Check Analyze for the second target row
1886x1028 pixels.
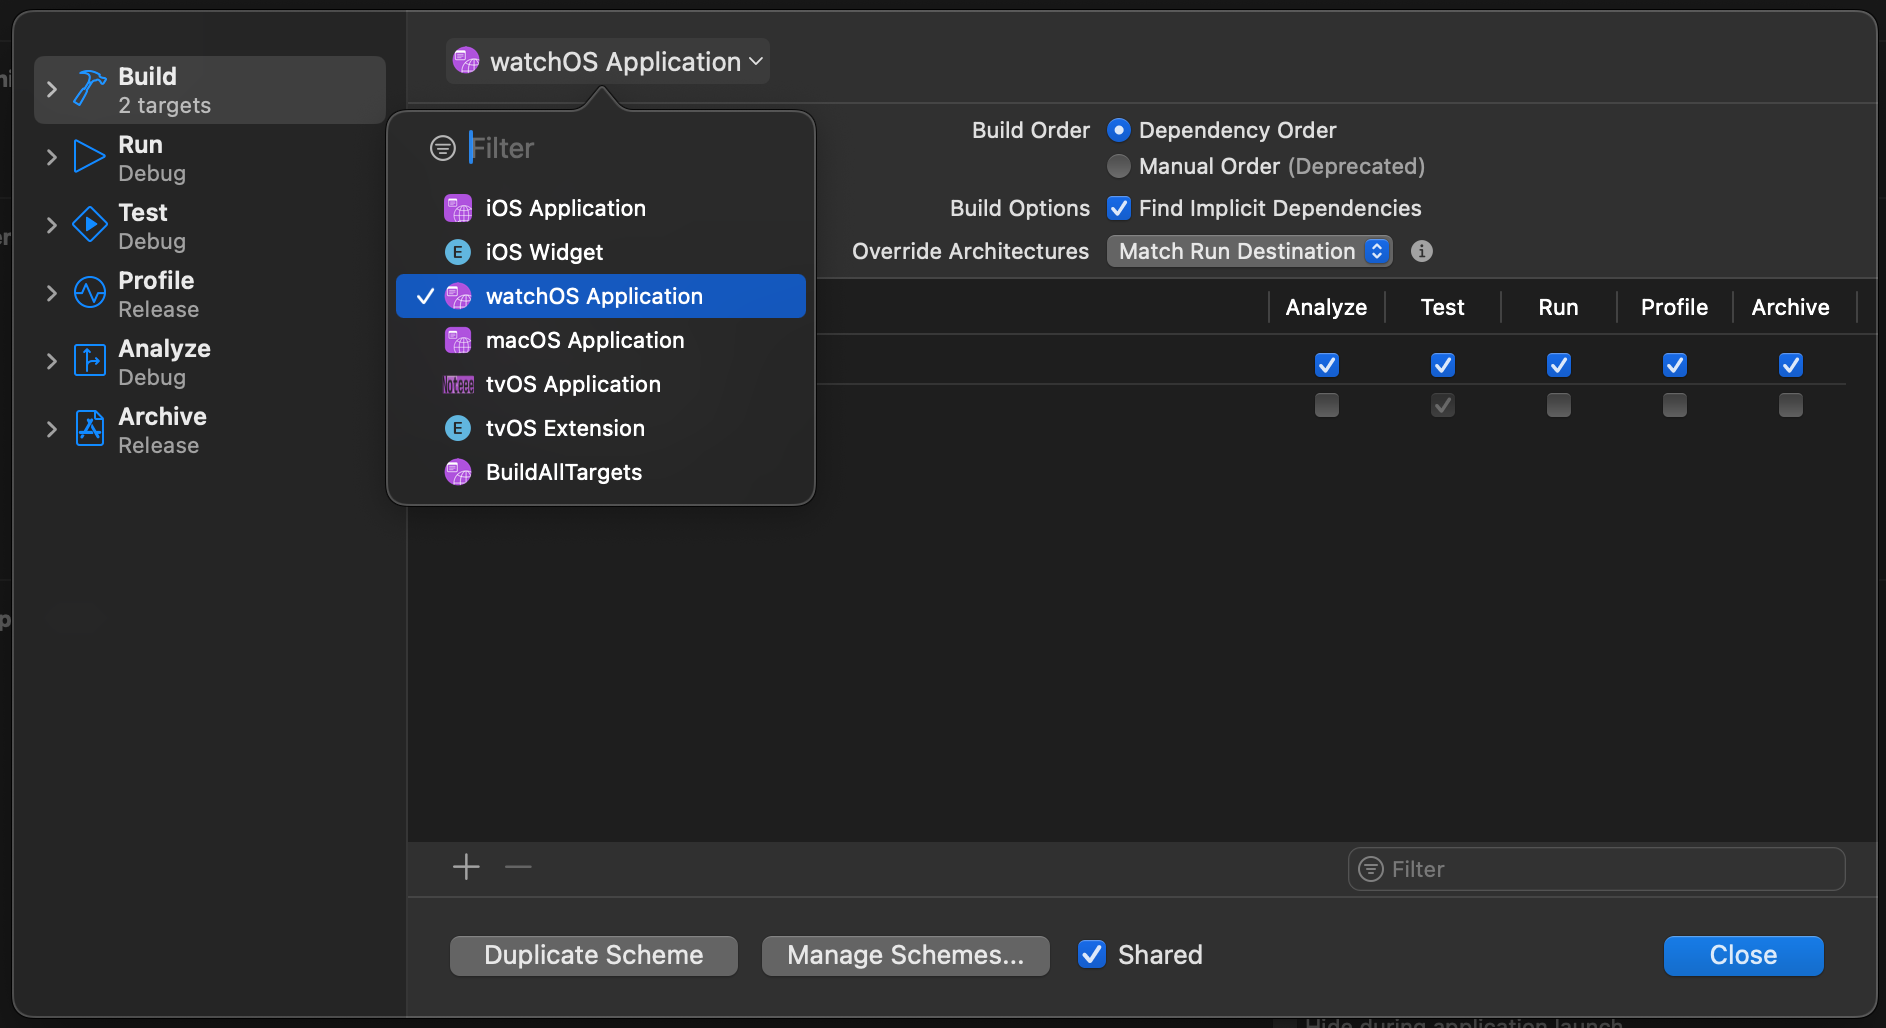[1327, 405]
